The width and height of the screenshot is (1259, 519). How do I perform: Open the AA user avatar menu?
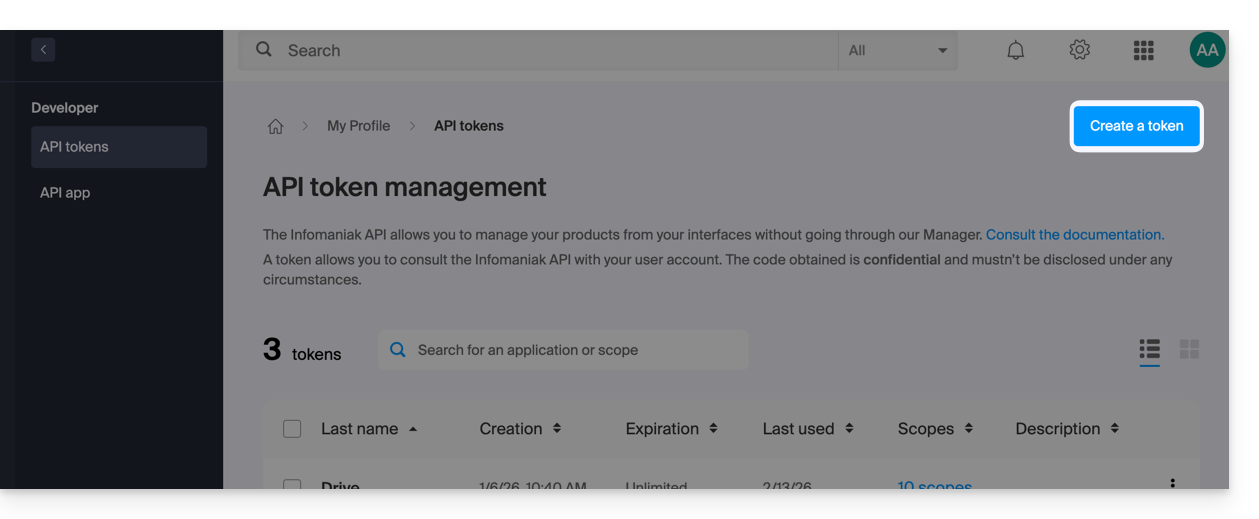click(x=1207, y=50)
